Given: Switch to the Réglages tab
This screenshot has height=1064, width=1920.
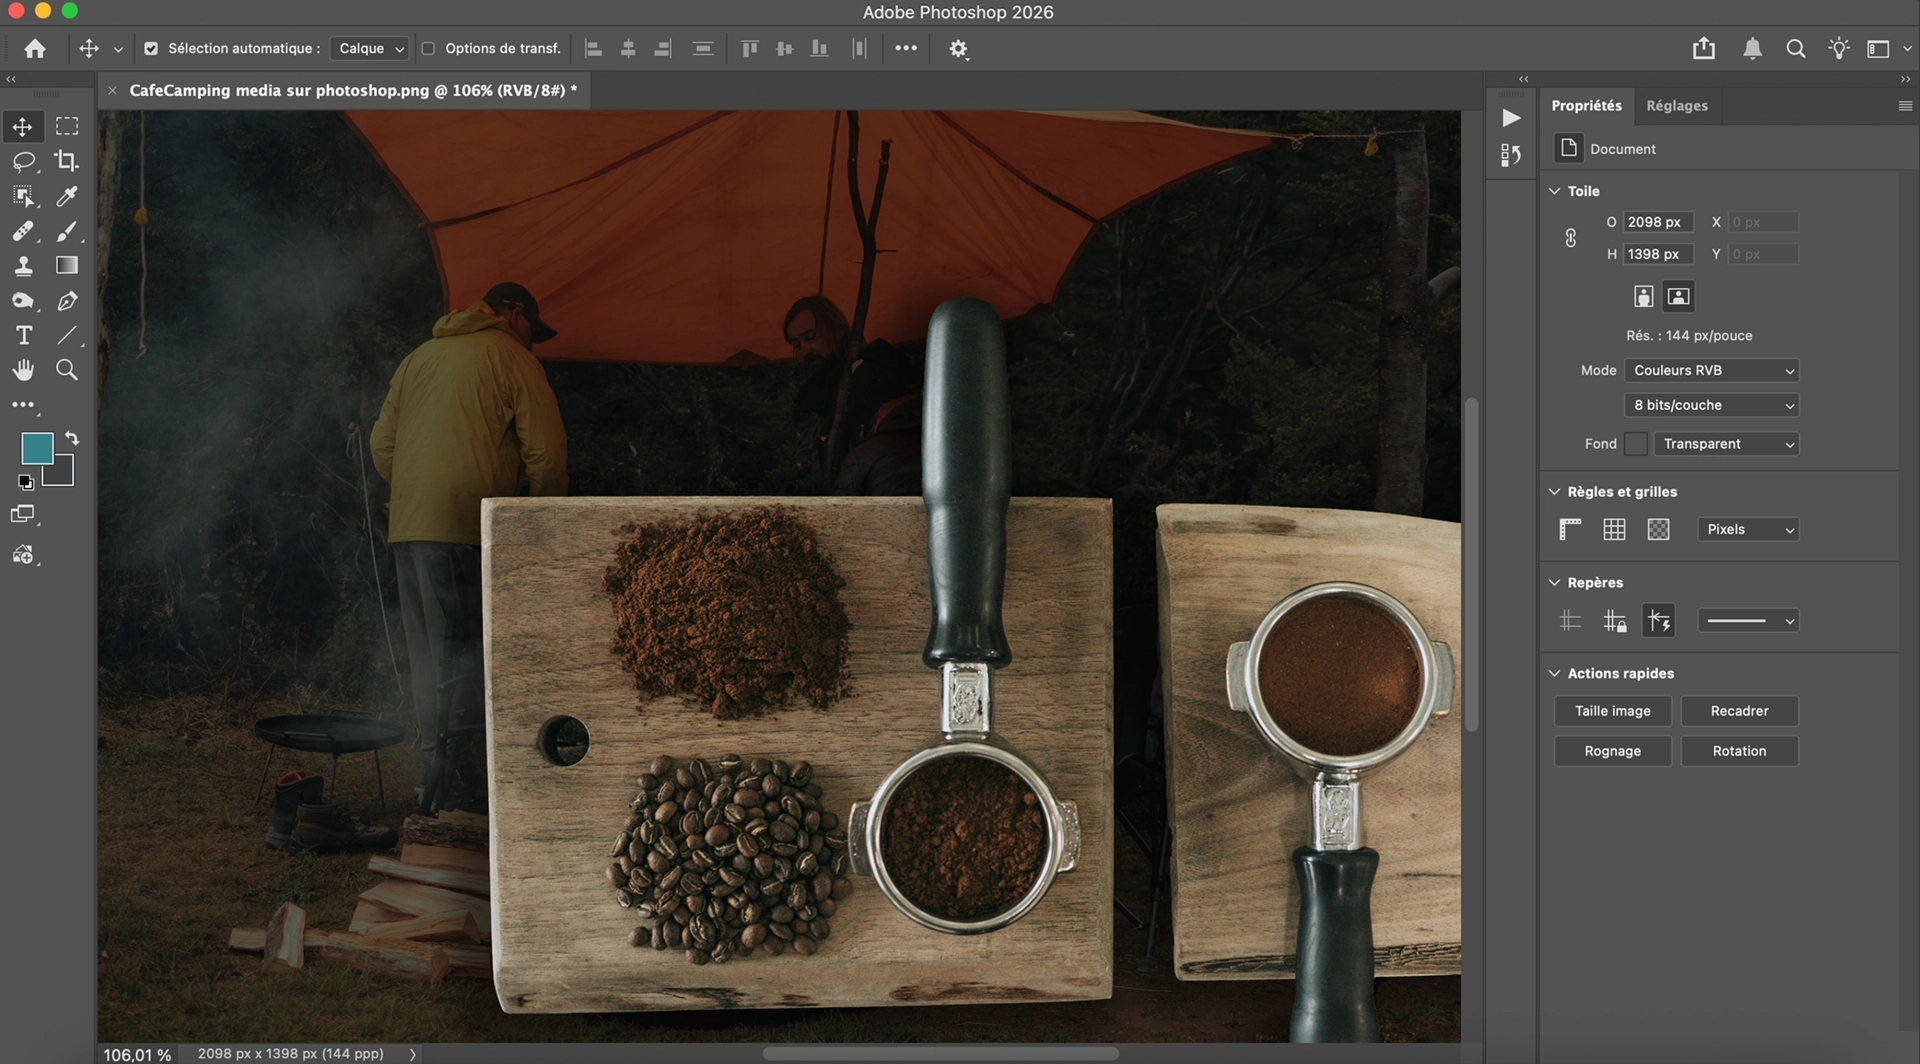Looking at the screenshot, I should 1676,105.
